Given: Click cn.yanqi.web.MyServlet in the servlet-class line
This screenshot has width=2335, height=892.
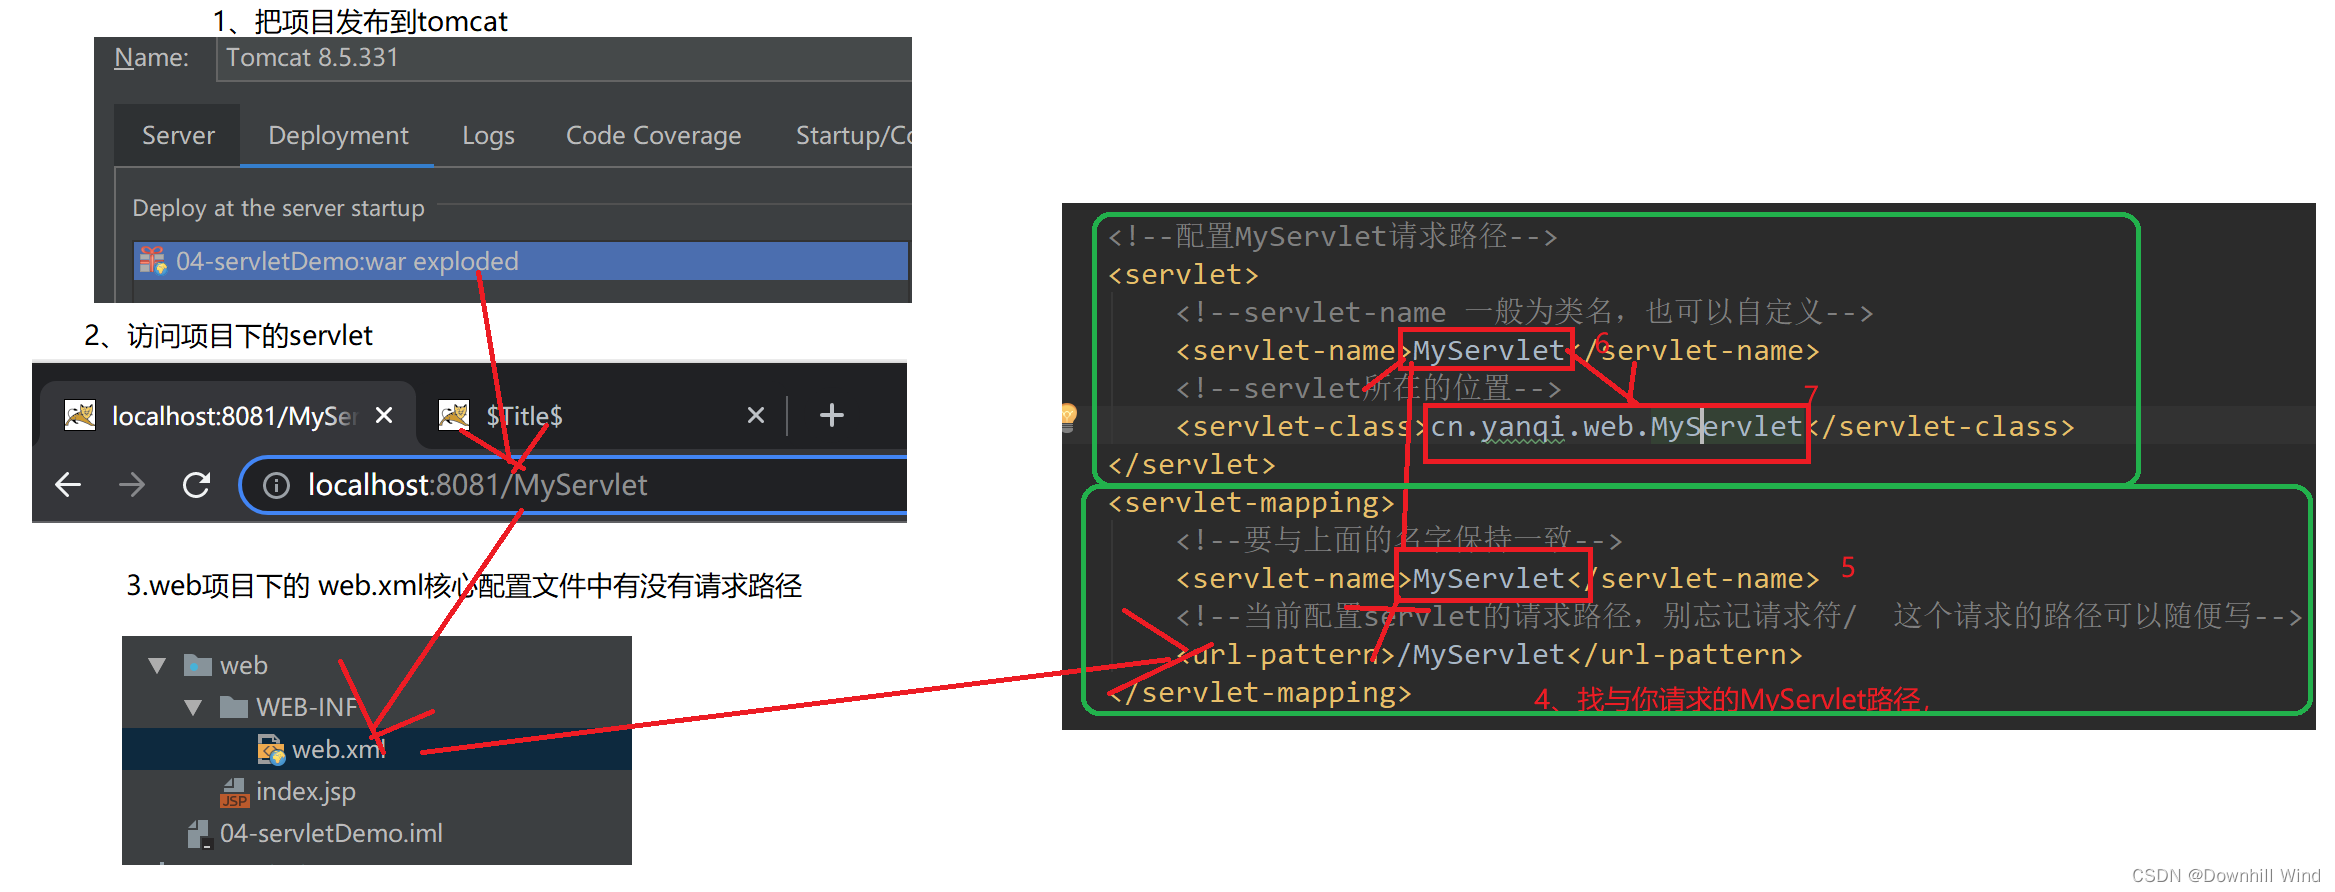Looking at the screenshot, I should pos(1616,427).
